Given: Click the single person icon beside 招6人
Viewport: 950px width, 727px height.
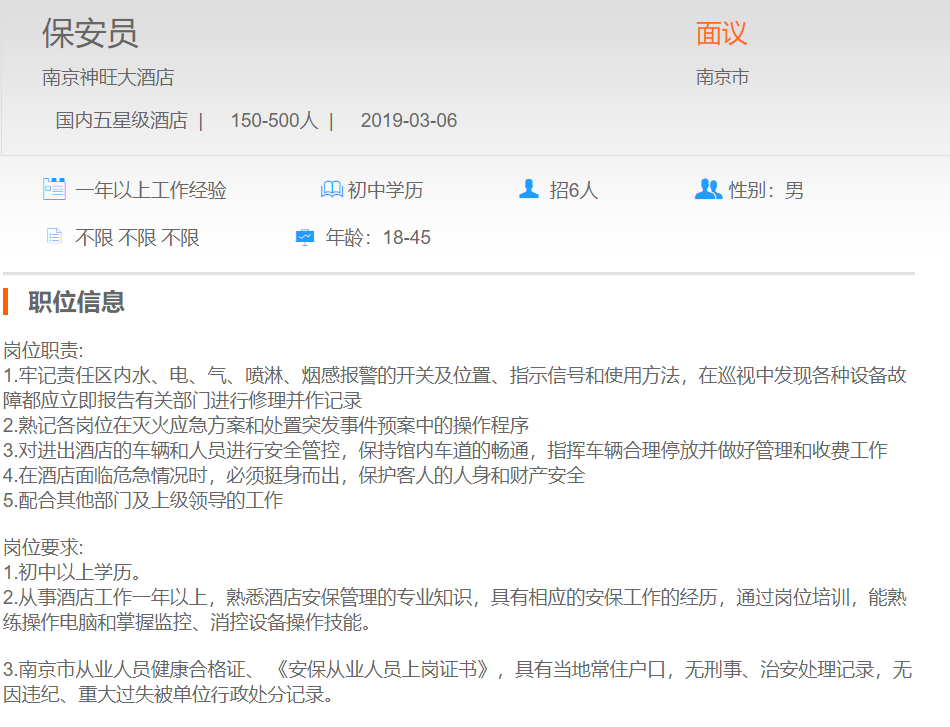Looking at the screenshot, I should (529, 189).
